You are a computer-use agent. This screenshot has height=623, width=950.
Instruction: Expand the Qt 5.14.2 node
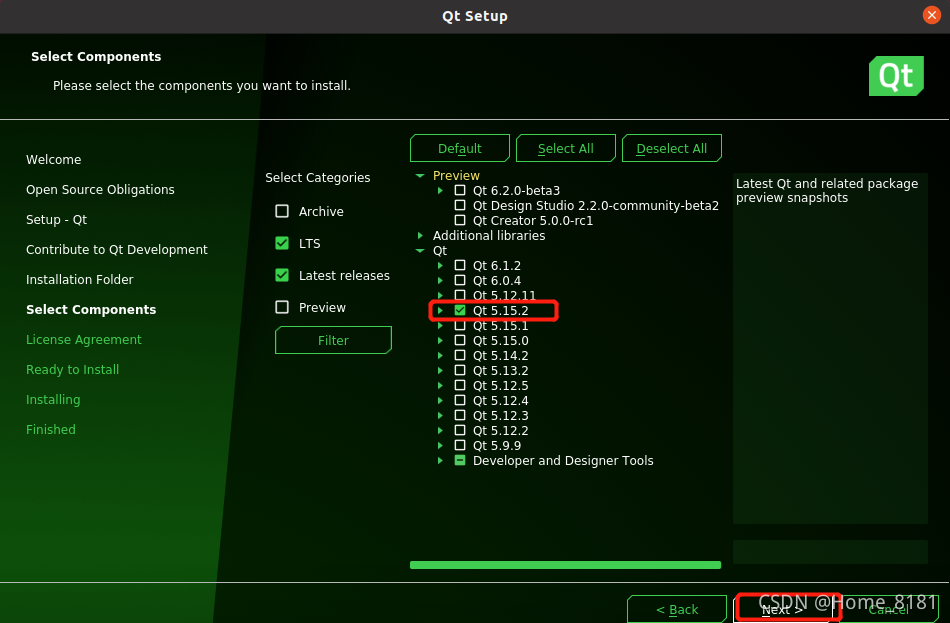pos(440,355)
